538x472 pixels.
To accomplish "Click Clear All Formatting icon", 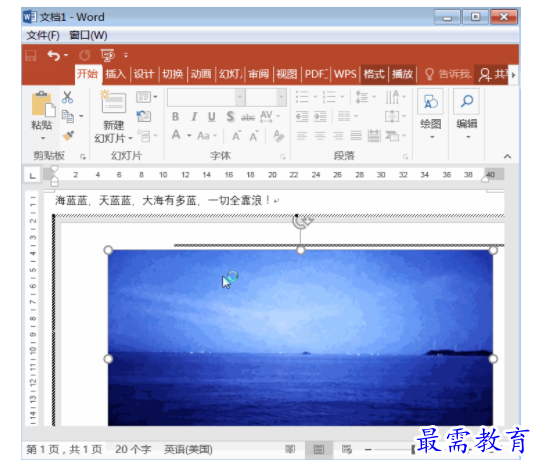I will tap(279, 136).
